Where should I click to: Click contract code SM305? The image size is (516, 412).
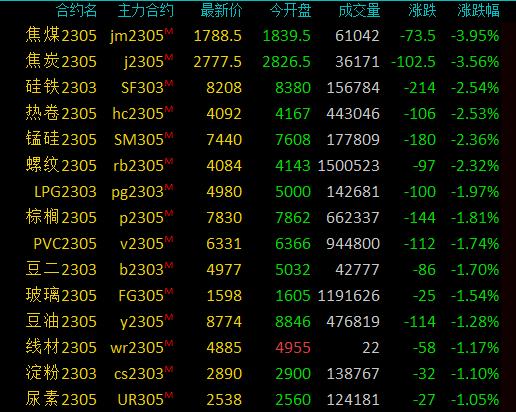[139, 140]
